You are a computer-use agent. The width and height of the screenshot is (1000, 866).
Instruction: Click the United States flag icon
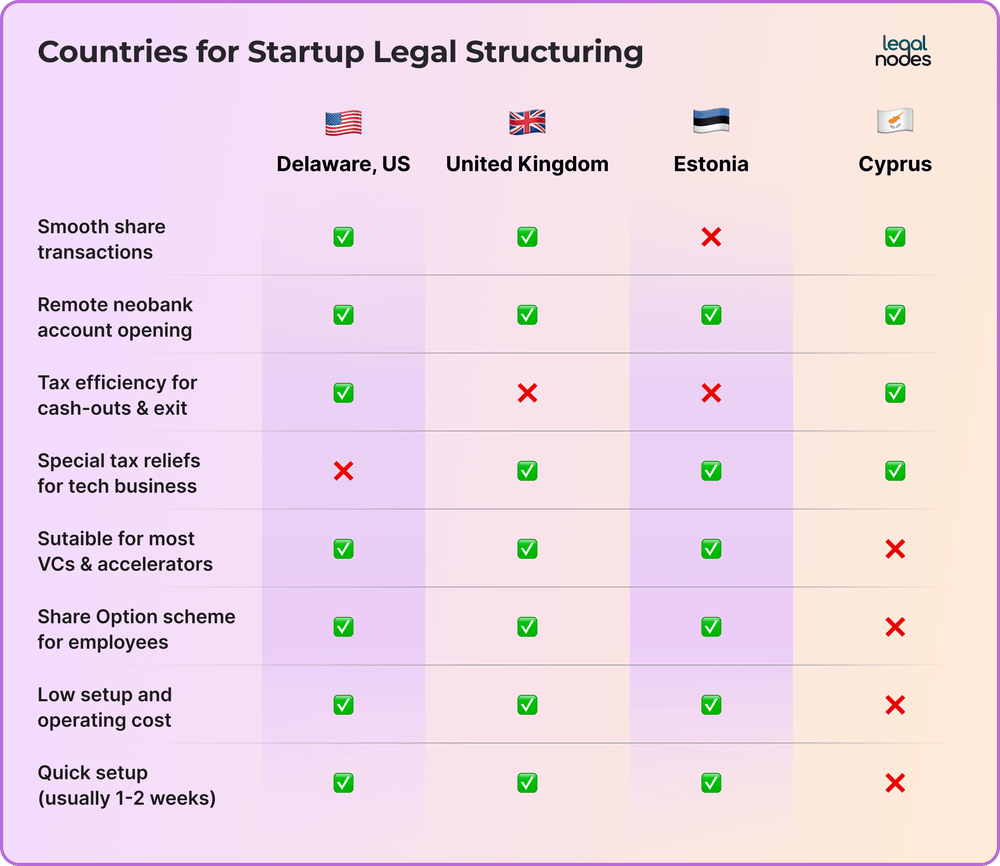click(x=343, y=122)
